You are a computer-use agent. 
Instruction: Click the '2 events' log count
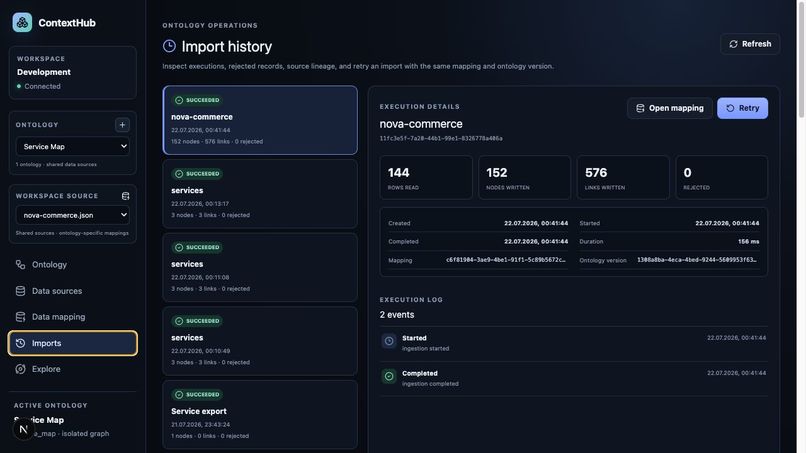click(x=397, y=315)
